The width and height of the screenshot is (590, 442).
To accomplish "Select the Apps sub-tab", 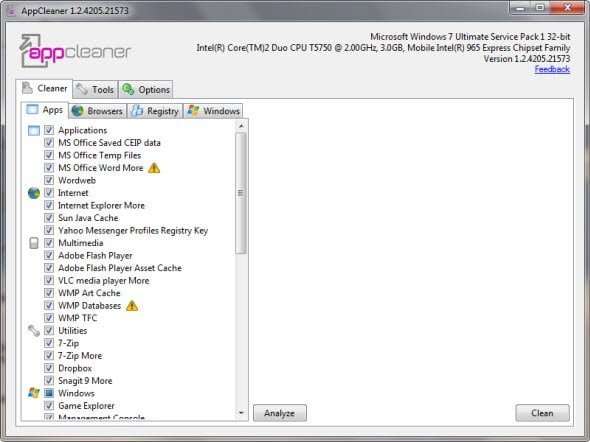I will tap(45, 110).
